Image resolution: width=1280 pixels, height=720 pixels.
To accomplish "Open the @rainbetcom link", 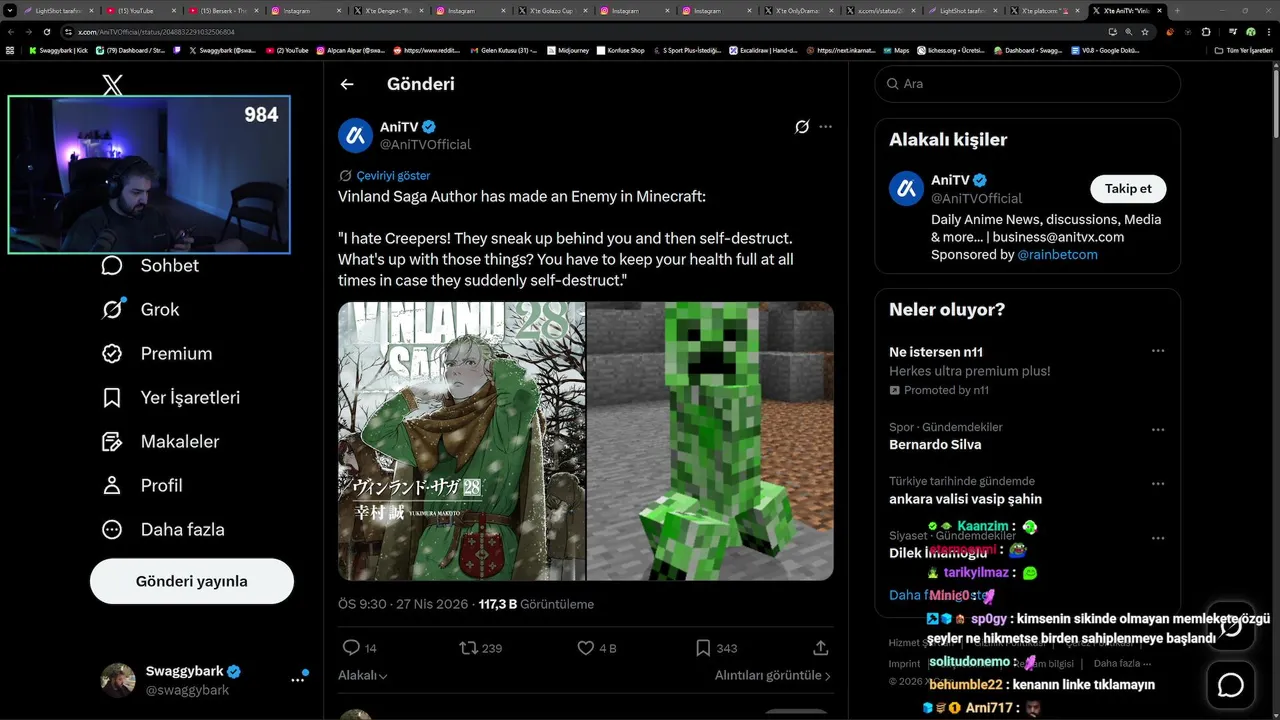I will tap(1057, 254).
